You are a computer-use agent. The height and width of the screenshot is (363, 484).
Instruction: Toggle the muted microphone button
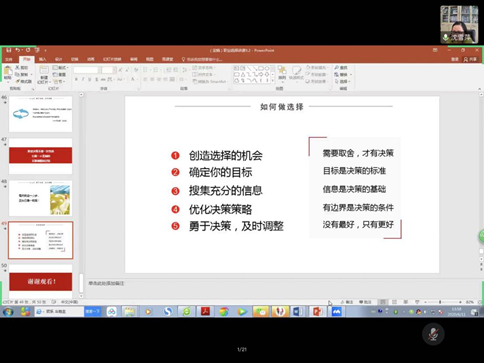pyautogui.click(x=433, y=334)
